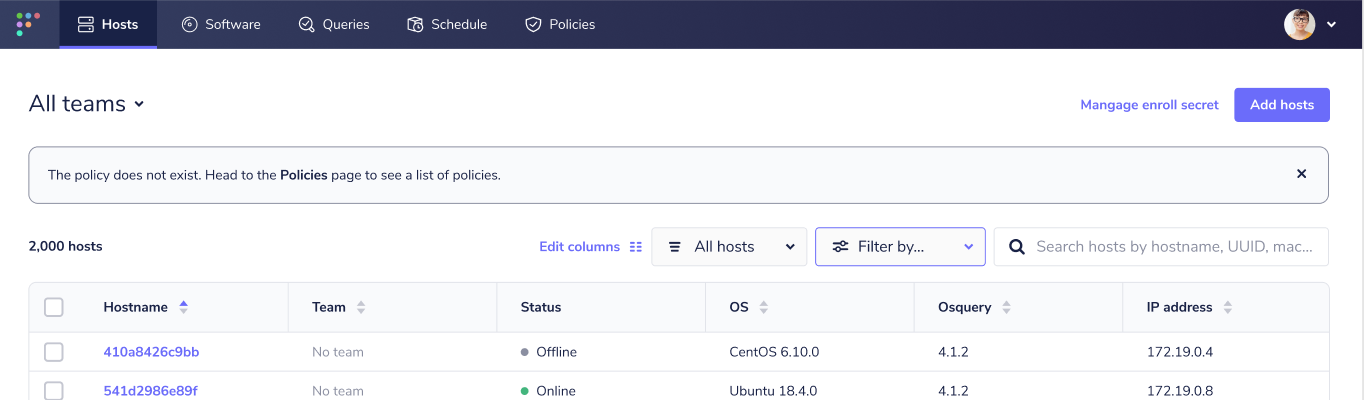Select the 410a8426c9bb row checkbox
Screen dimensions: 1364x400
point(54,352)
